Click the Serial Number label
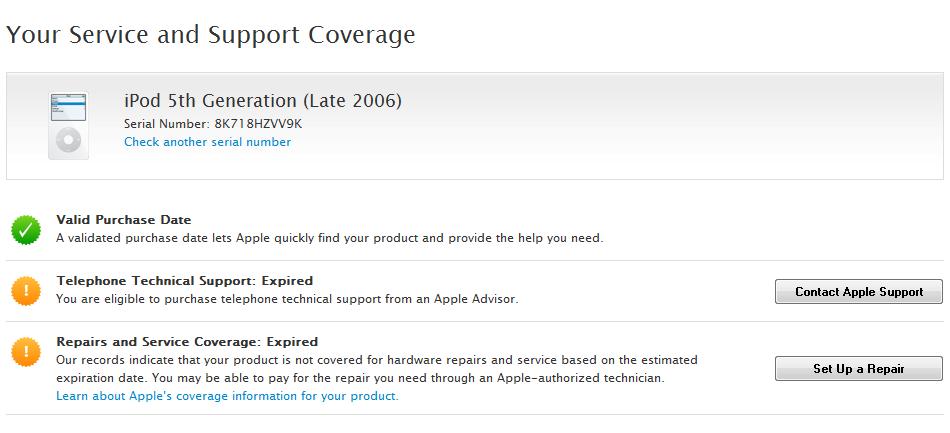The width and height of the screenshot is (950, 433). click(x=166, y=123)
